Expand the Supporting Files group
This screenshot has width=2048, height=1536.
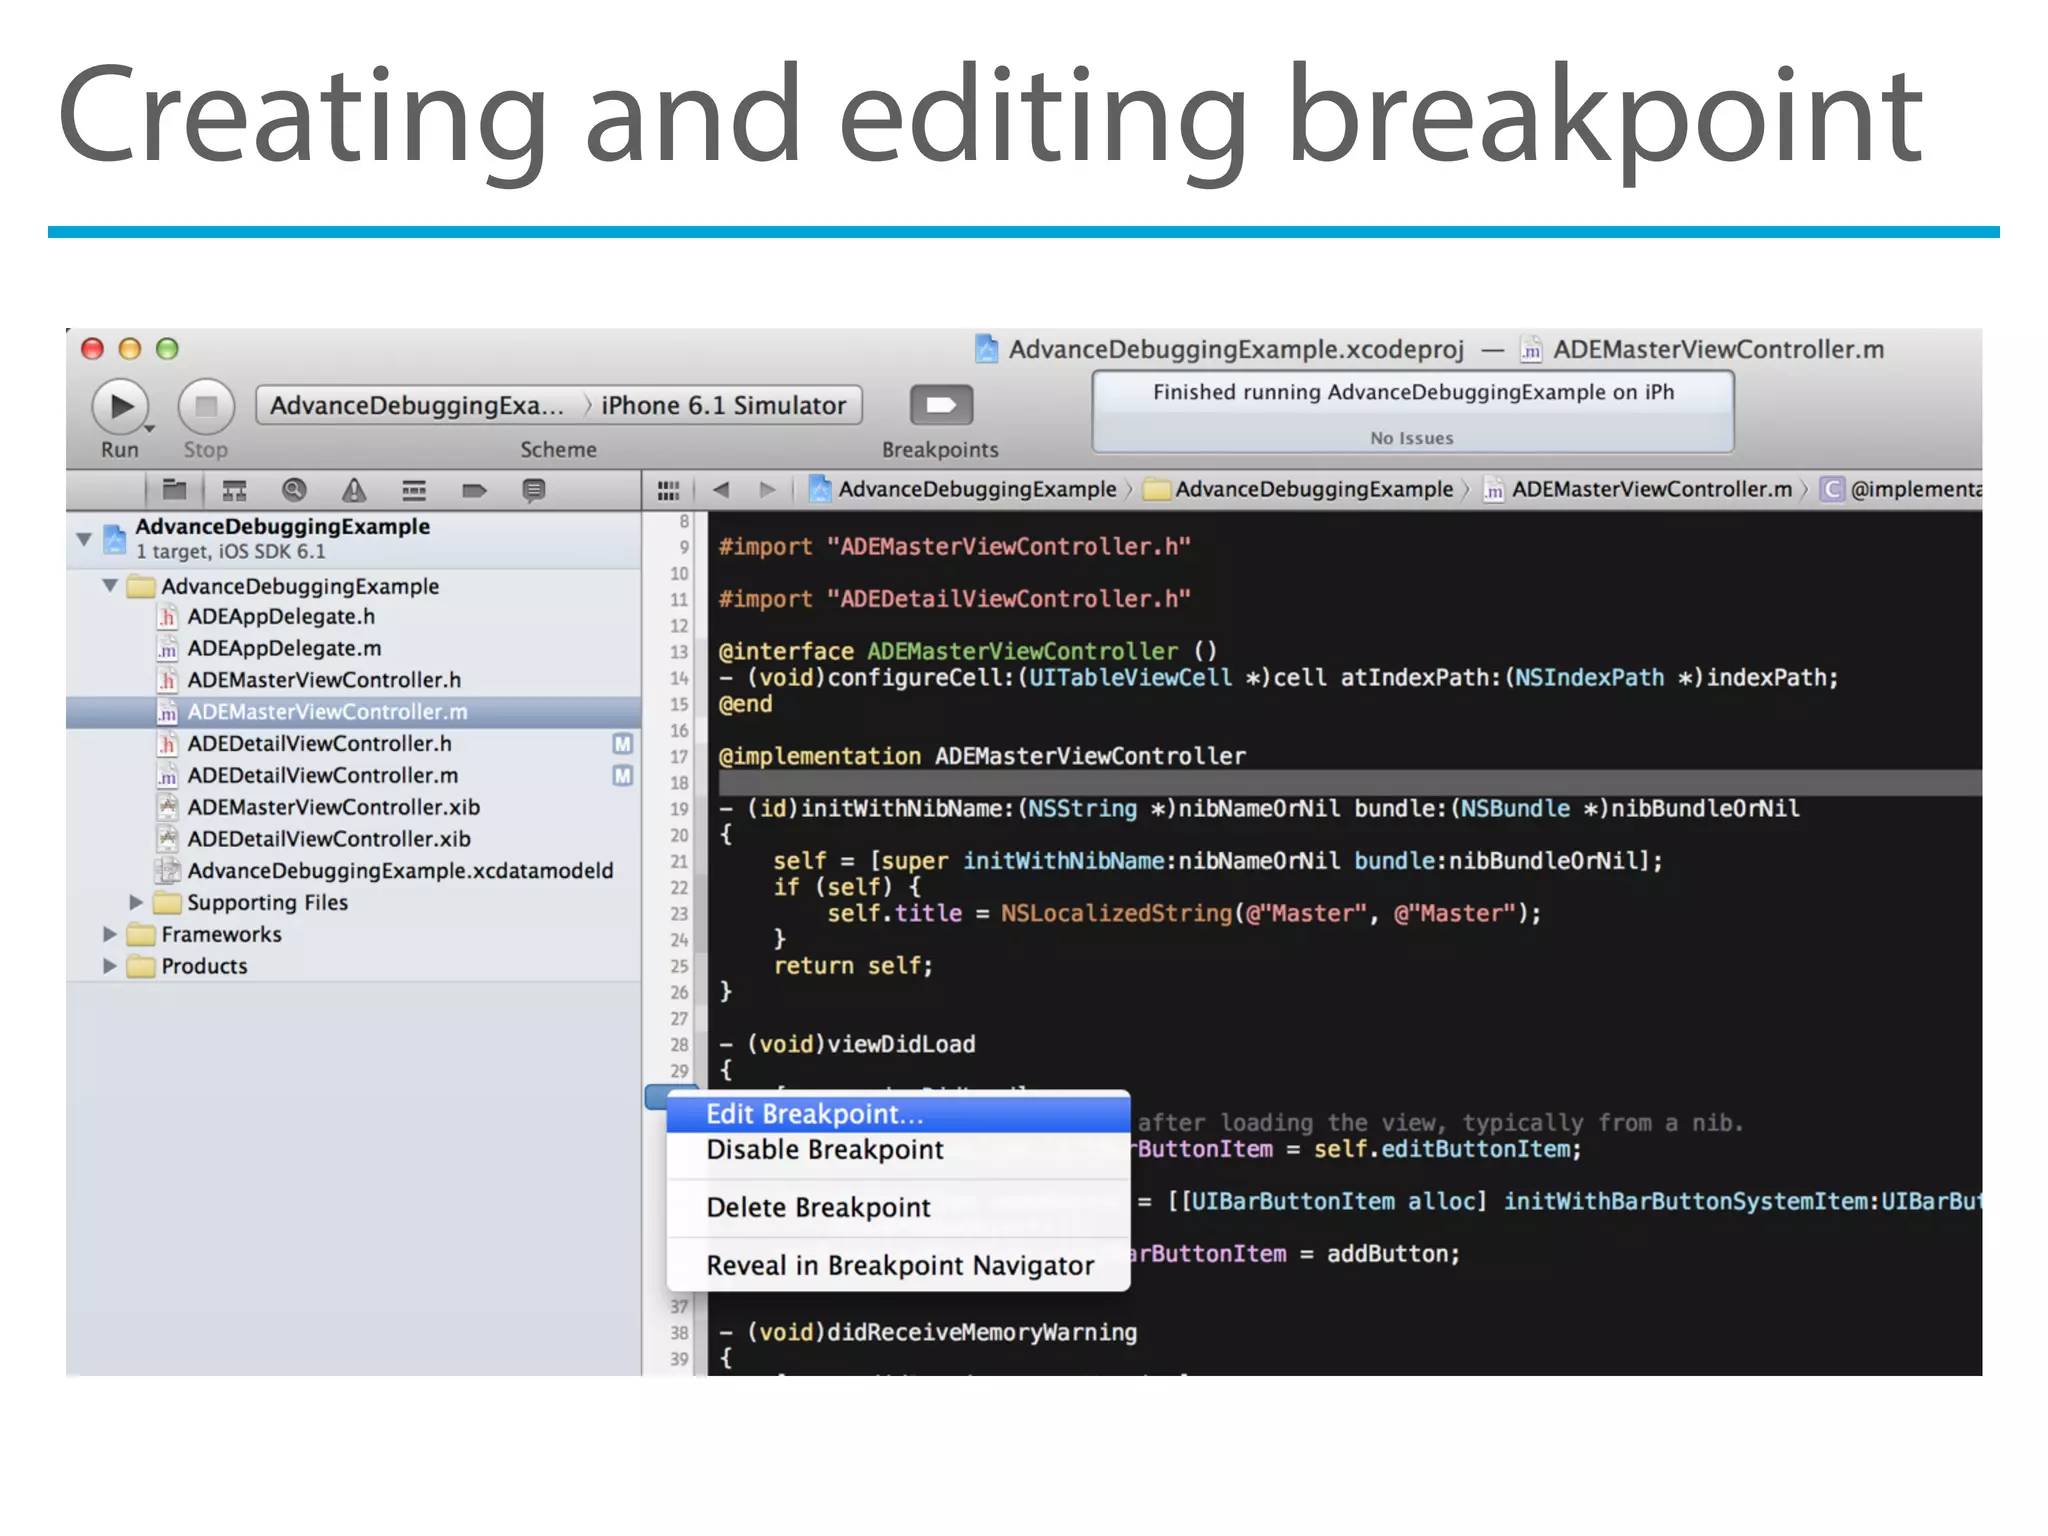(x=136, y=902)
